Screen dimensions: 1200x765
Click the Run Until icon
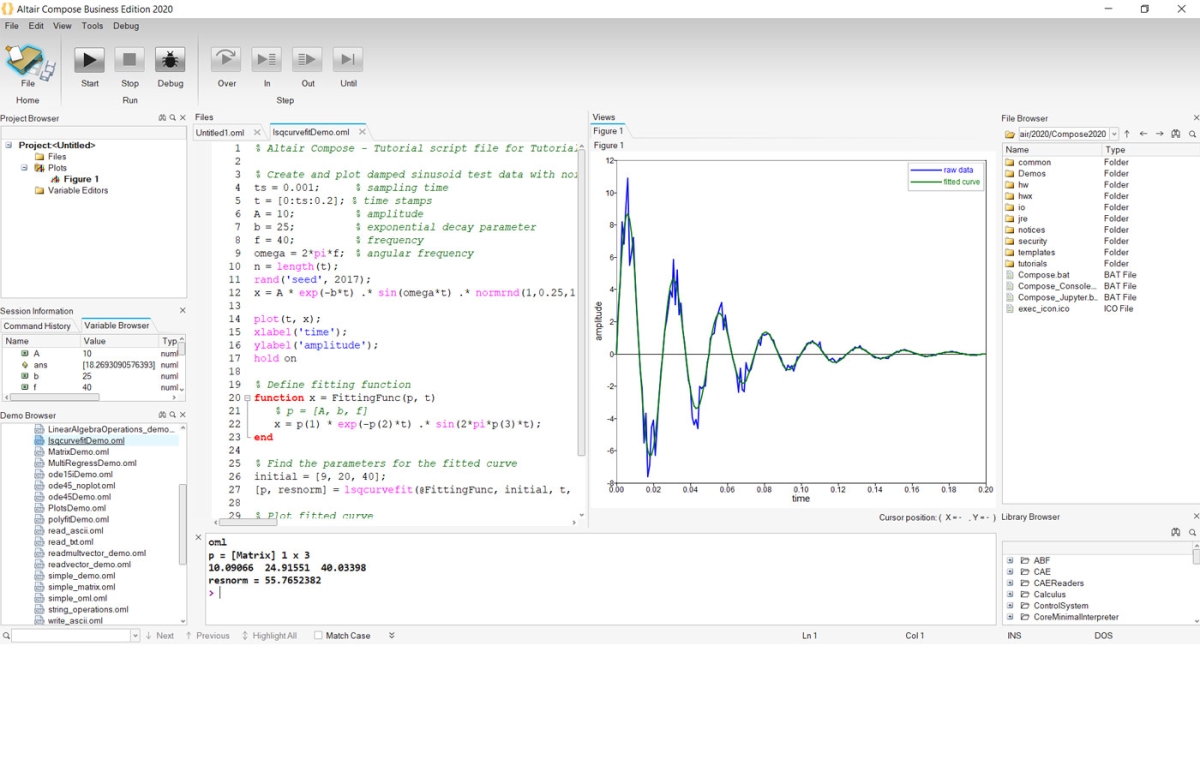coord(347,60)
